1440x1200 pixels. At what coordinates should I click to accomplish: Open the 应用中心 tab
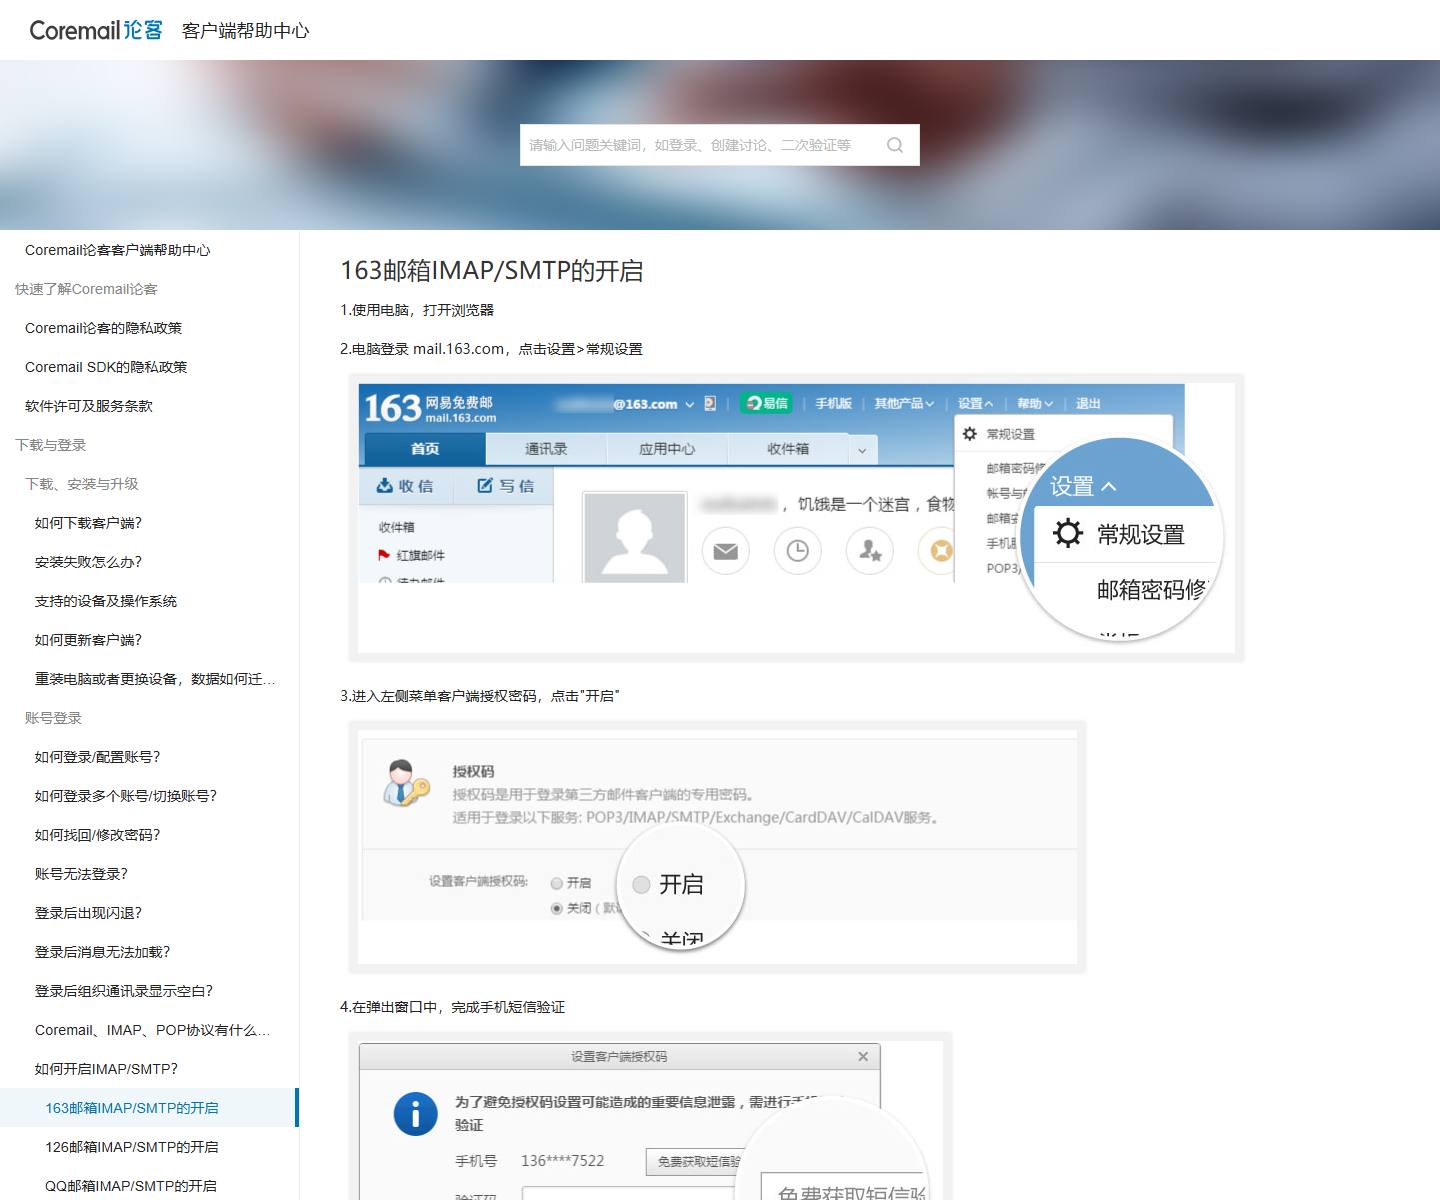pyautogui.click(x=669, y=449)
